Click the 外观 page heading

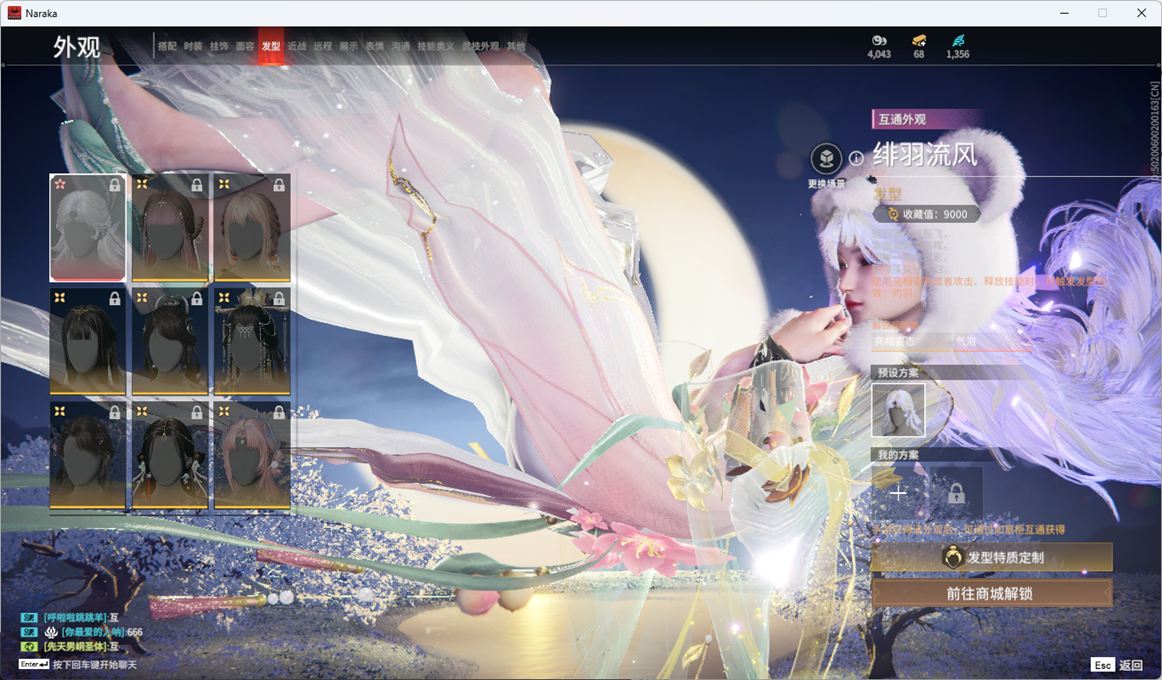(x=76, y=47)
